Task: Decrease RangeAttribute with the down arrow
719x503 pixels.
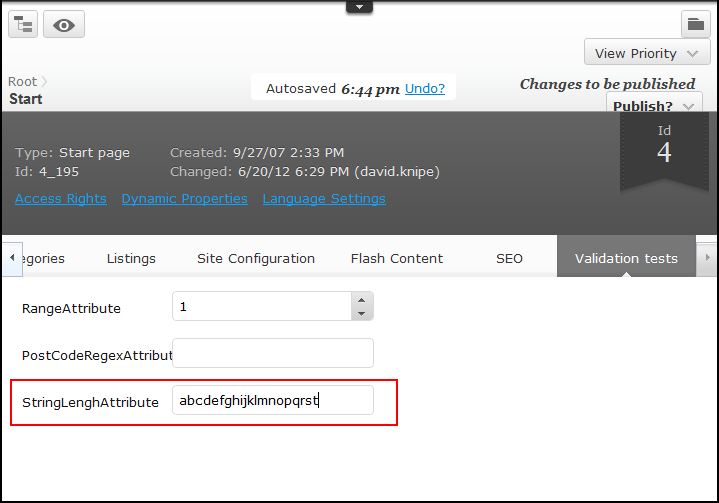Action: tap(362, 314)
